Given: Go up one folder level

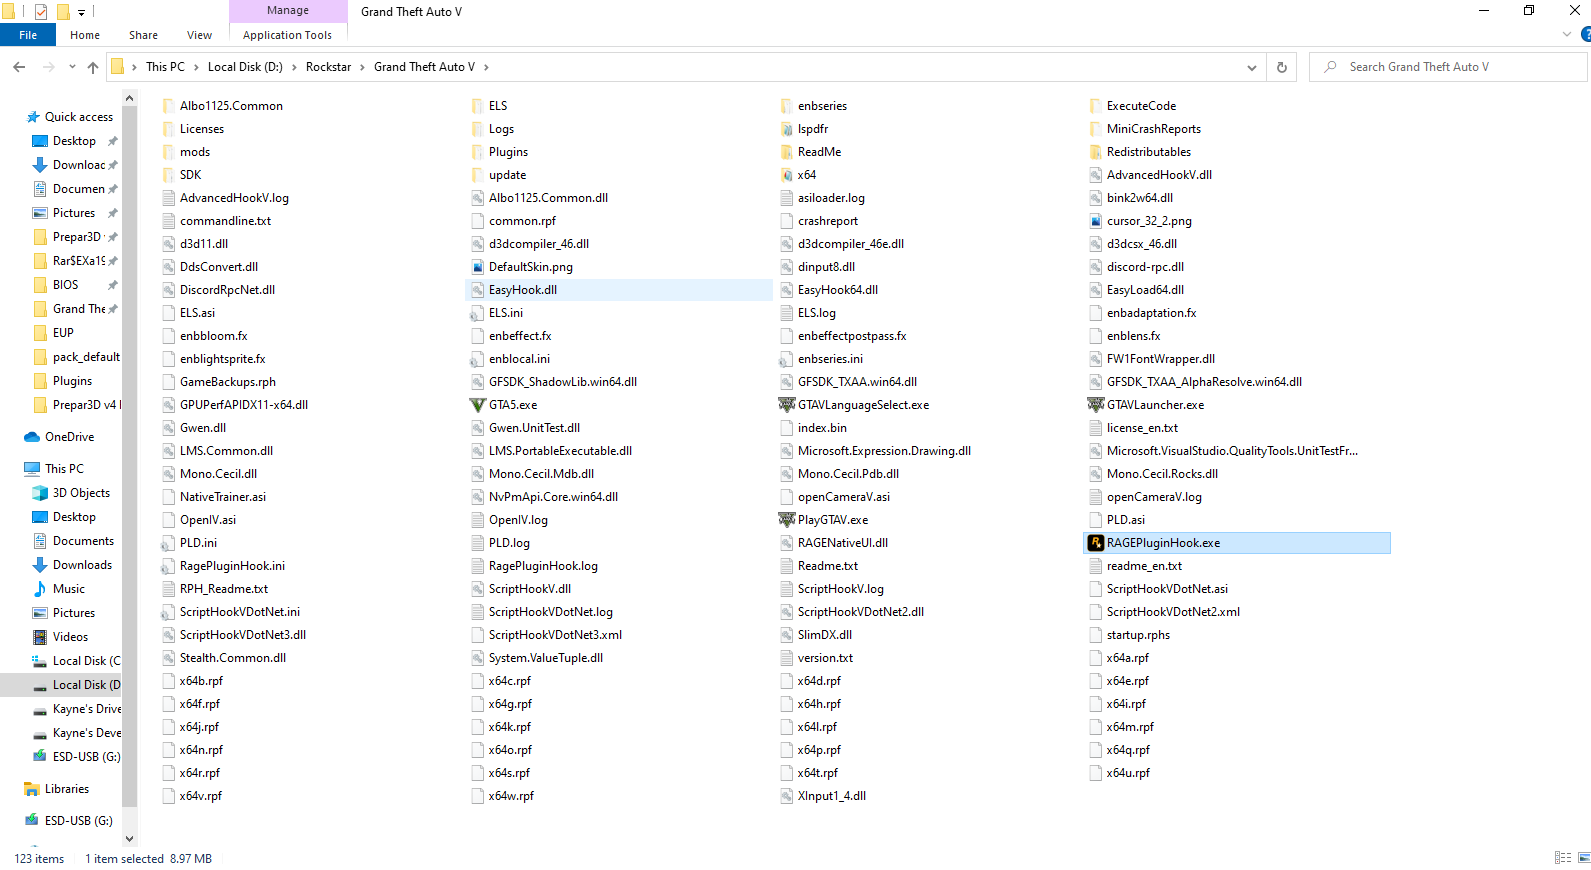Looking at the screenshot, I should click(93, 67).
